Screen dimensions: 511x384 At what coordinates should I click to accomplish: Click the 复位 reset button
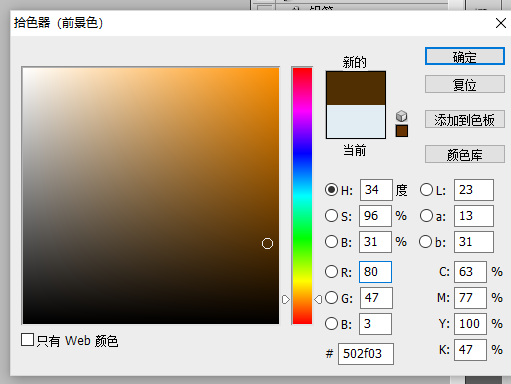tap(465, 84)
